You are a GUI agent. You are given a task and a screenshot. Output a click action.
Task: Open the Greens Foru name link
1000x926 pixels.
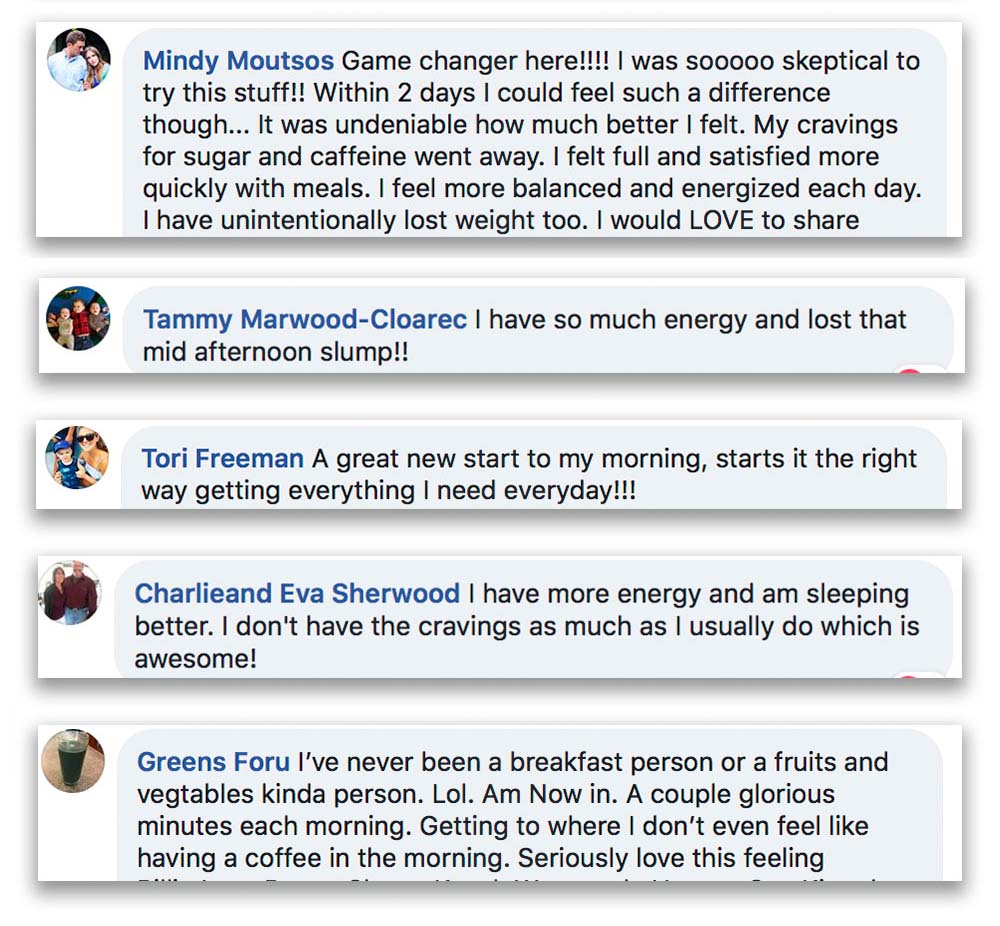tap(213, 762)
